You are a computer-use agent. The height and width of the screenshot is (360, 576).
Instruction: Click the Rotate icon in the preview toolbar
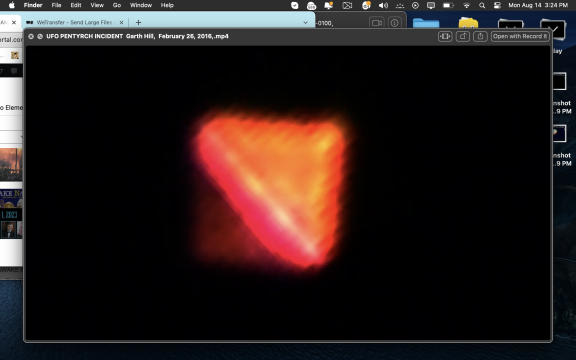pos(462,36)
